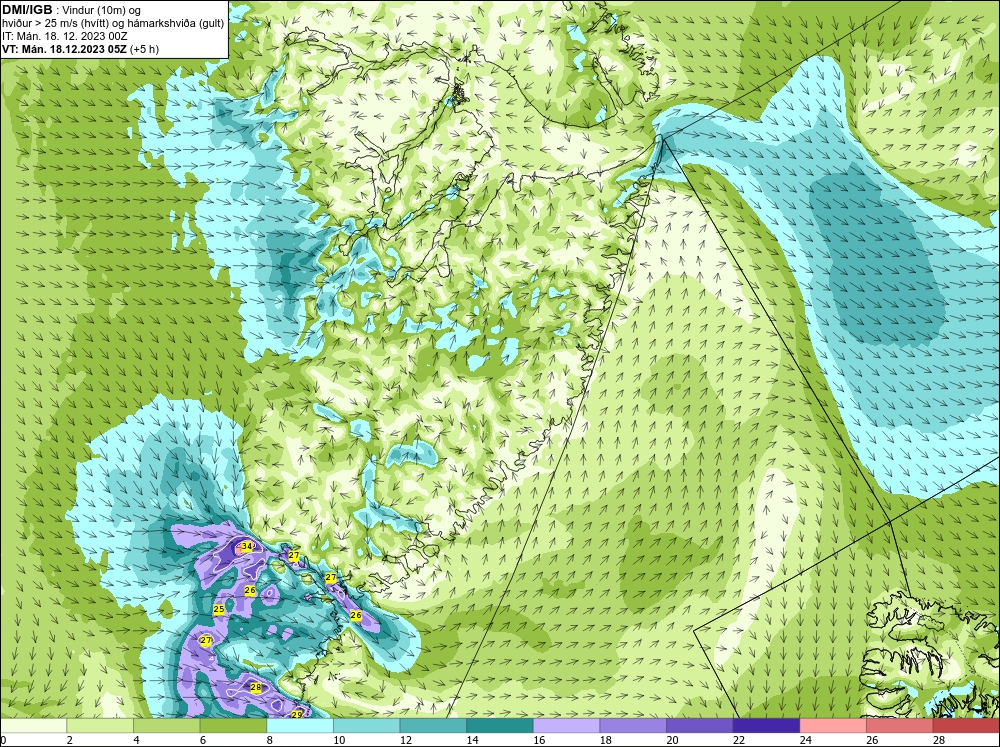Click the legend scale value '4'
The image size is (1000, 747).
coord(136,740)
